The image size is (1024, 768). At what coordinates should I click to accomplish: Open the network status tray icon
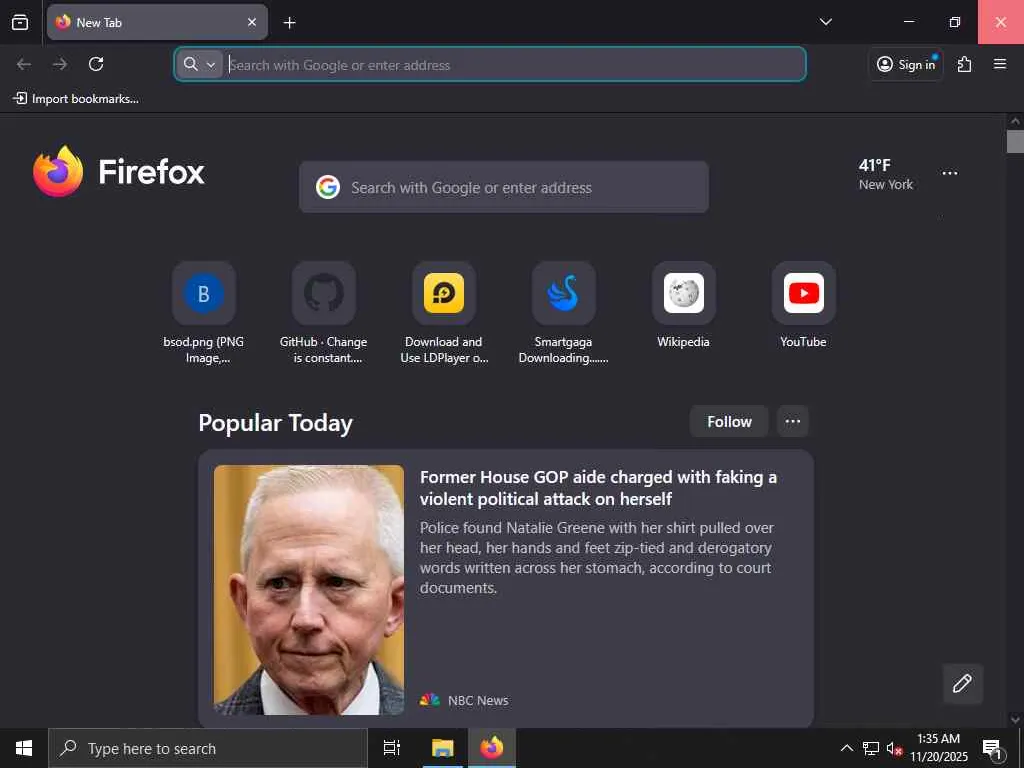tap(871, 748)
